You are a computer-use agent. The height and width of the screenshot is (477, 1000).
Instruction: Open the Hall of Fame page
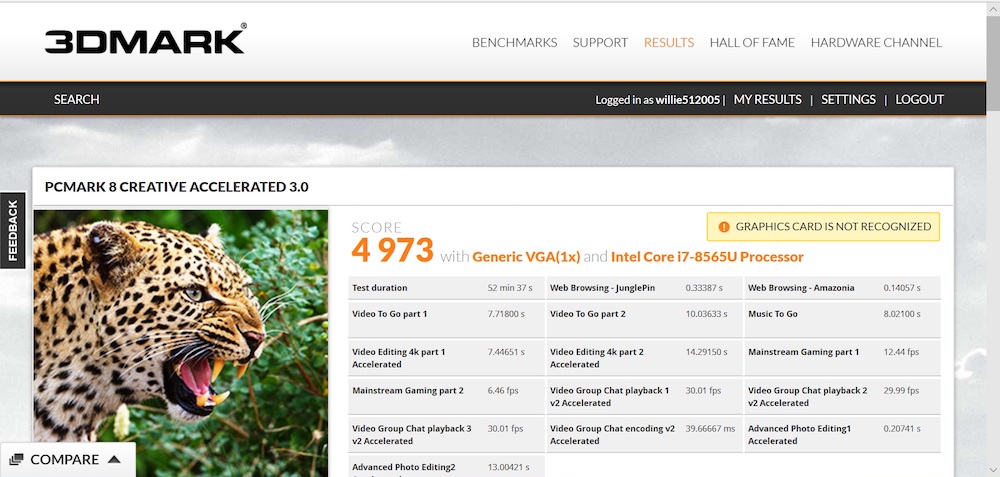coord(752,43)
